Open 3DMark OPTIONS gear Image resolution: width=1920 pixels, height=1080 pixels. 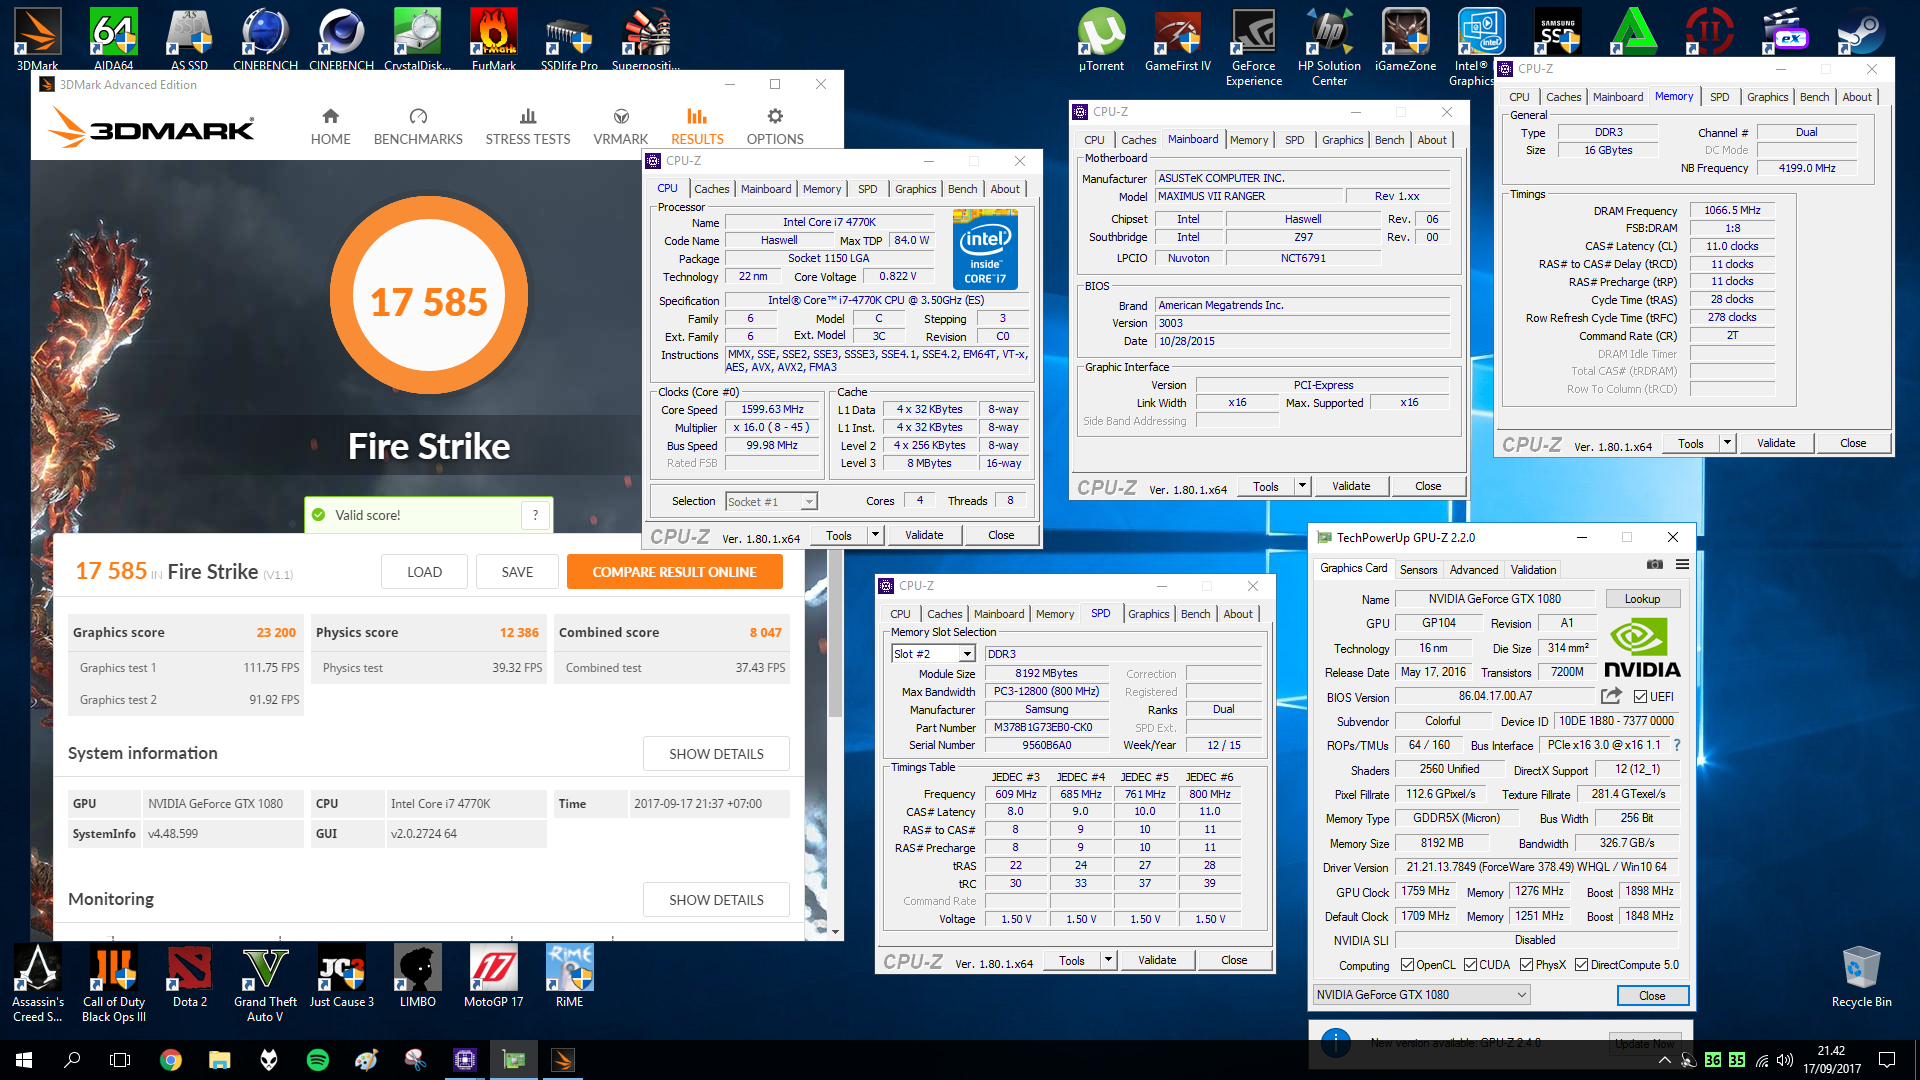point(775,127)
